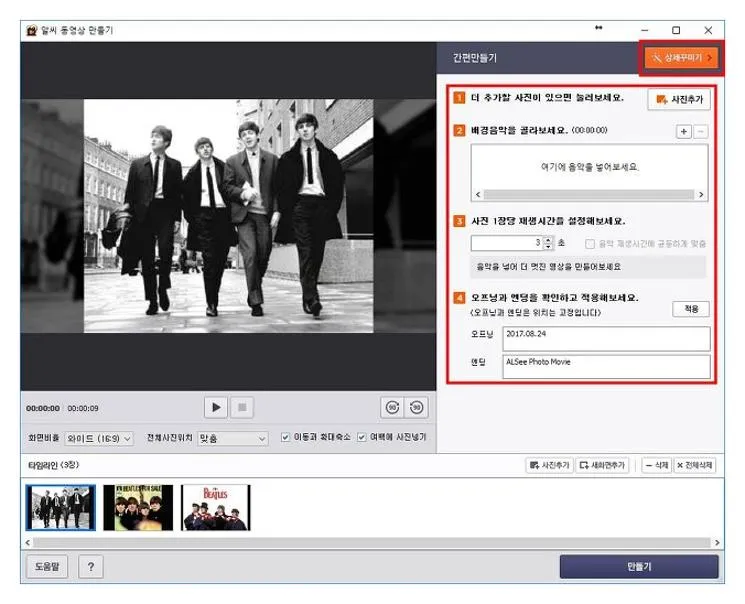The height and width of the screenshot is (604, 745).
Task: Select second timeline thumbnail album cover
Action: [138, 508]
